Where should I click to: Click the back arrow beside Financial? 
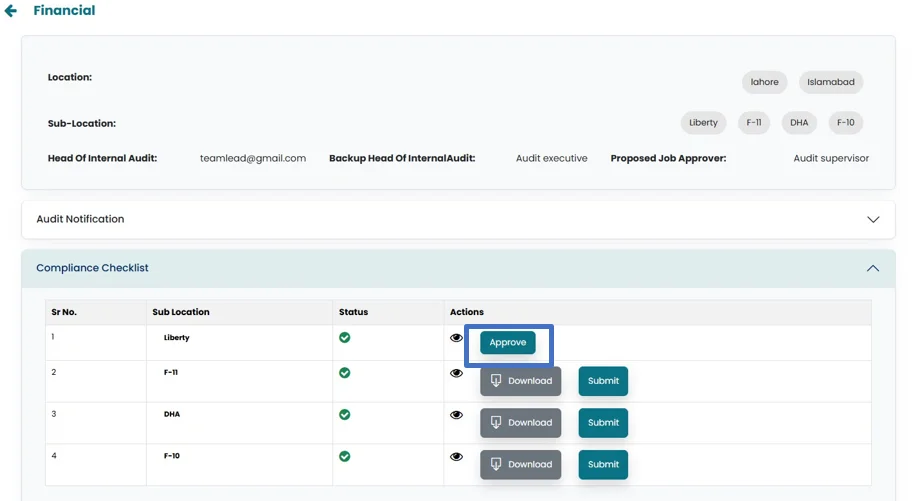point(11,11)
